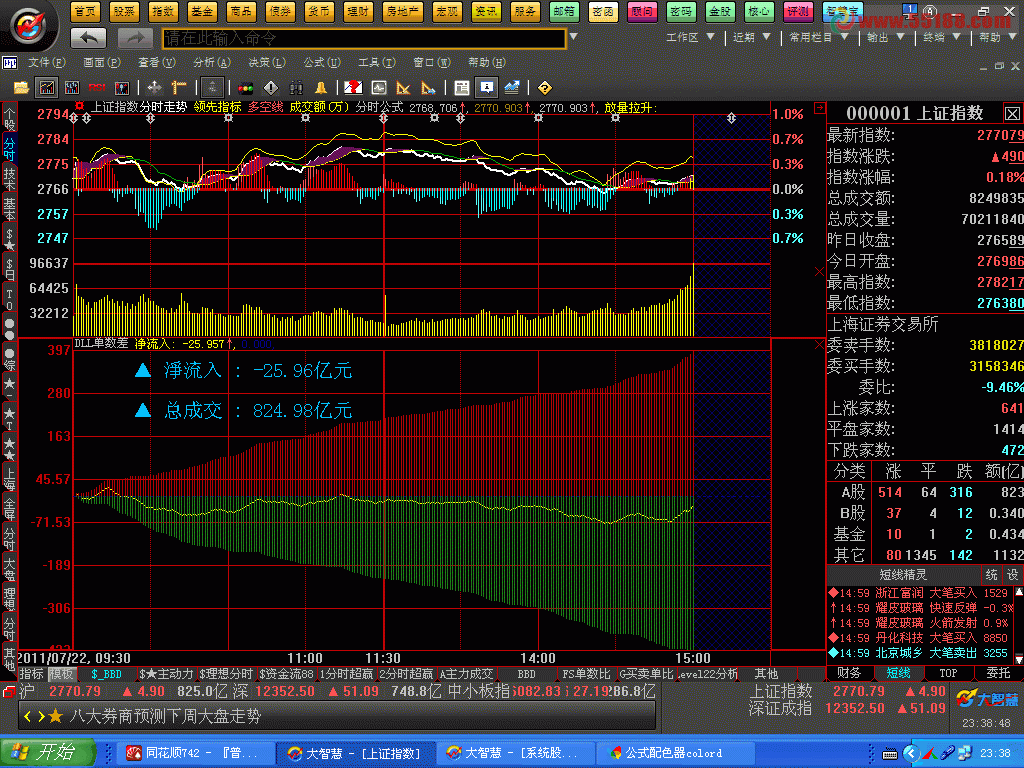Click the 首页 button
1024x768 pixels.
[85, 11]
